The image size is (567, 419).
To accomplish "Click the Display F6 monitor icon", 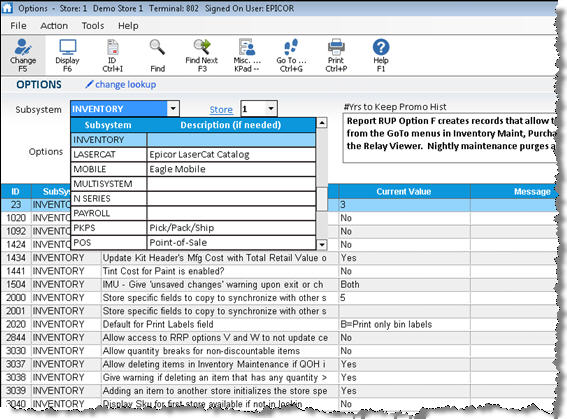I will pos(67,47).
